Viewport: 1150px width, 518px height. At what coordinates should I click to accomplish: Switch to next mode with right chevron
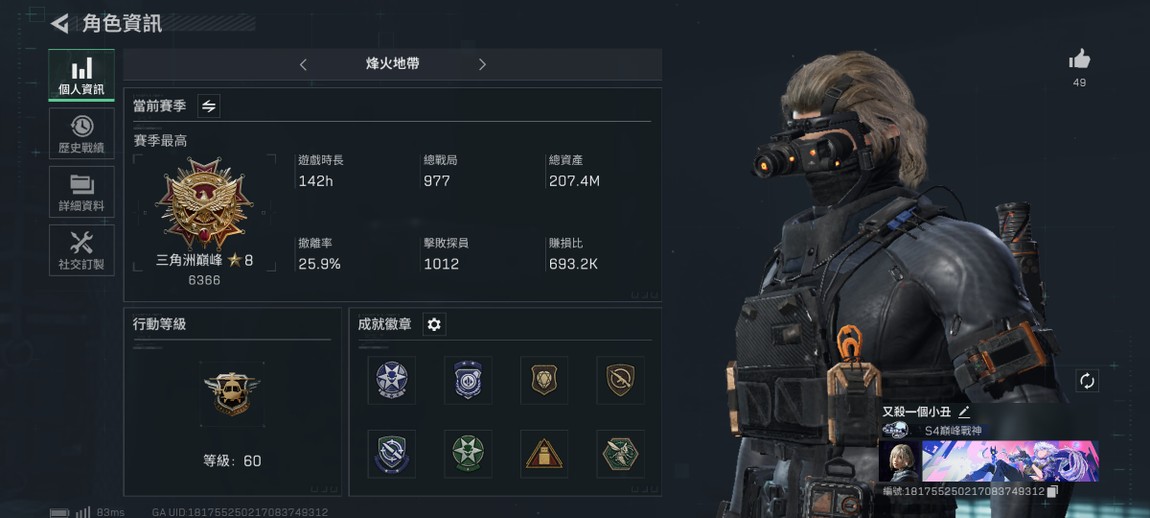[482, 65]
